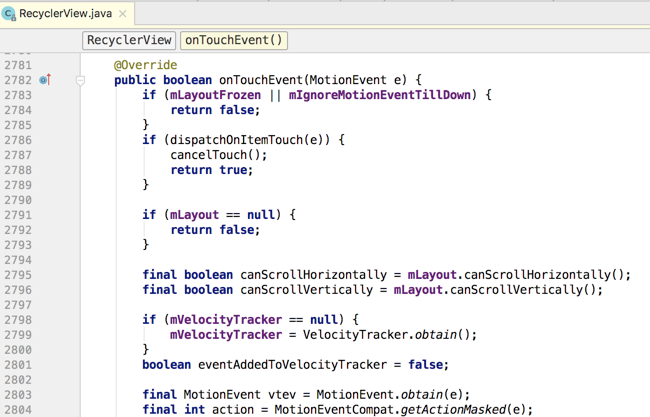Screen dimensions: 650x417
Task: Click the @Override annotation
Action: coord(146,65)
